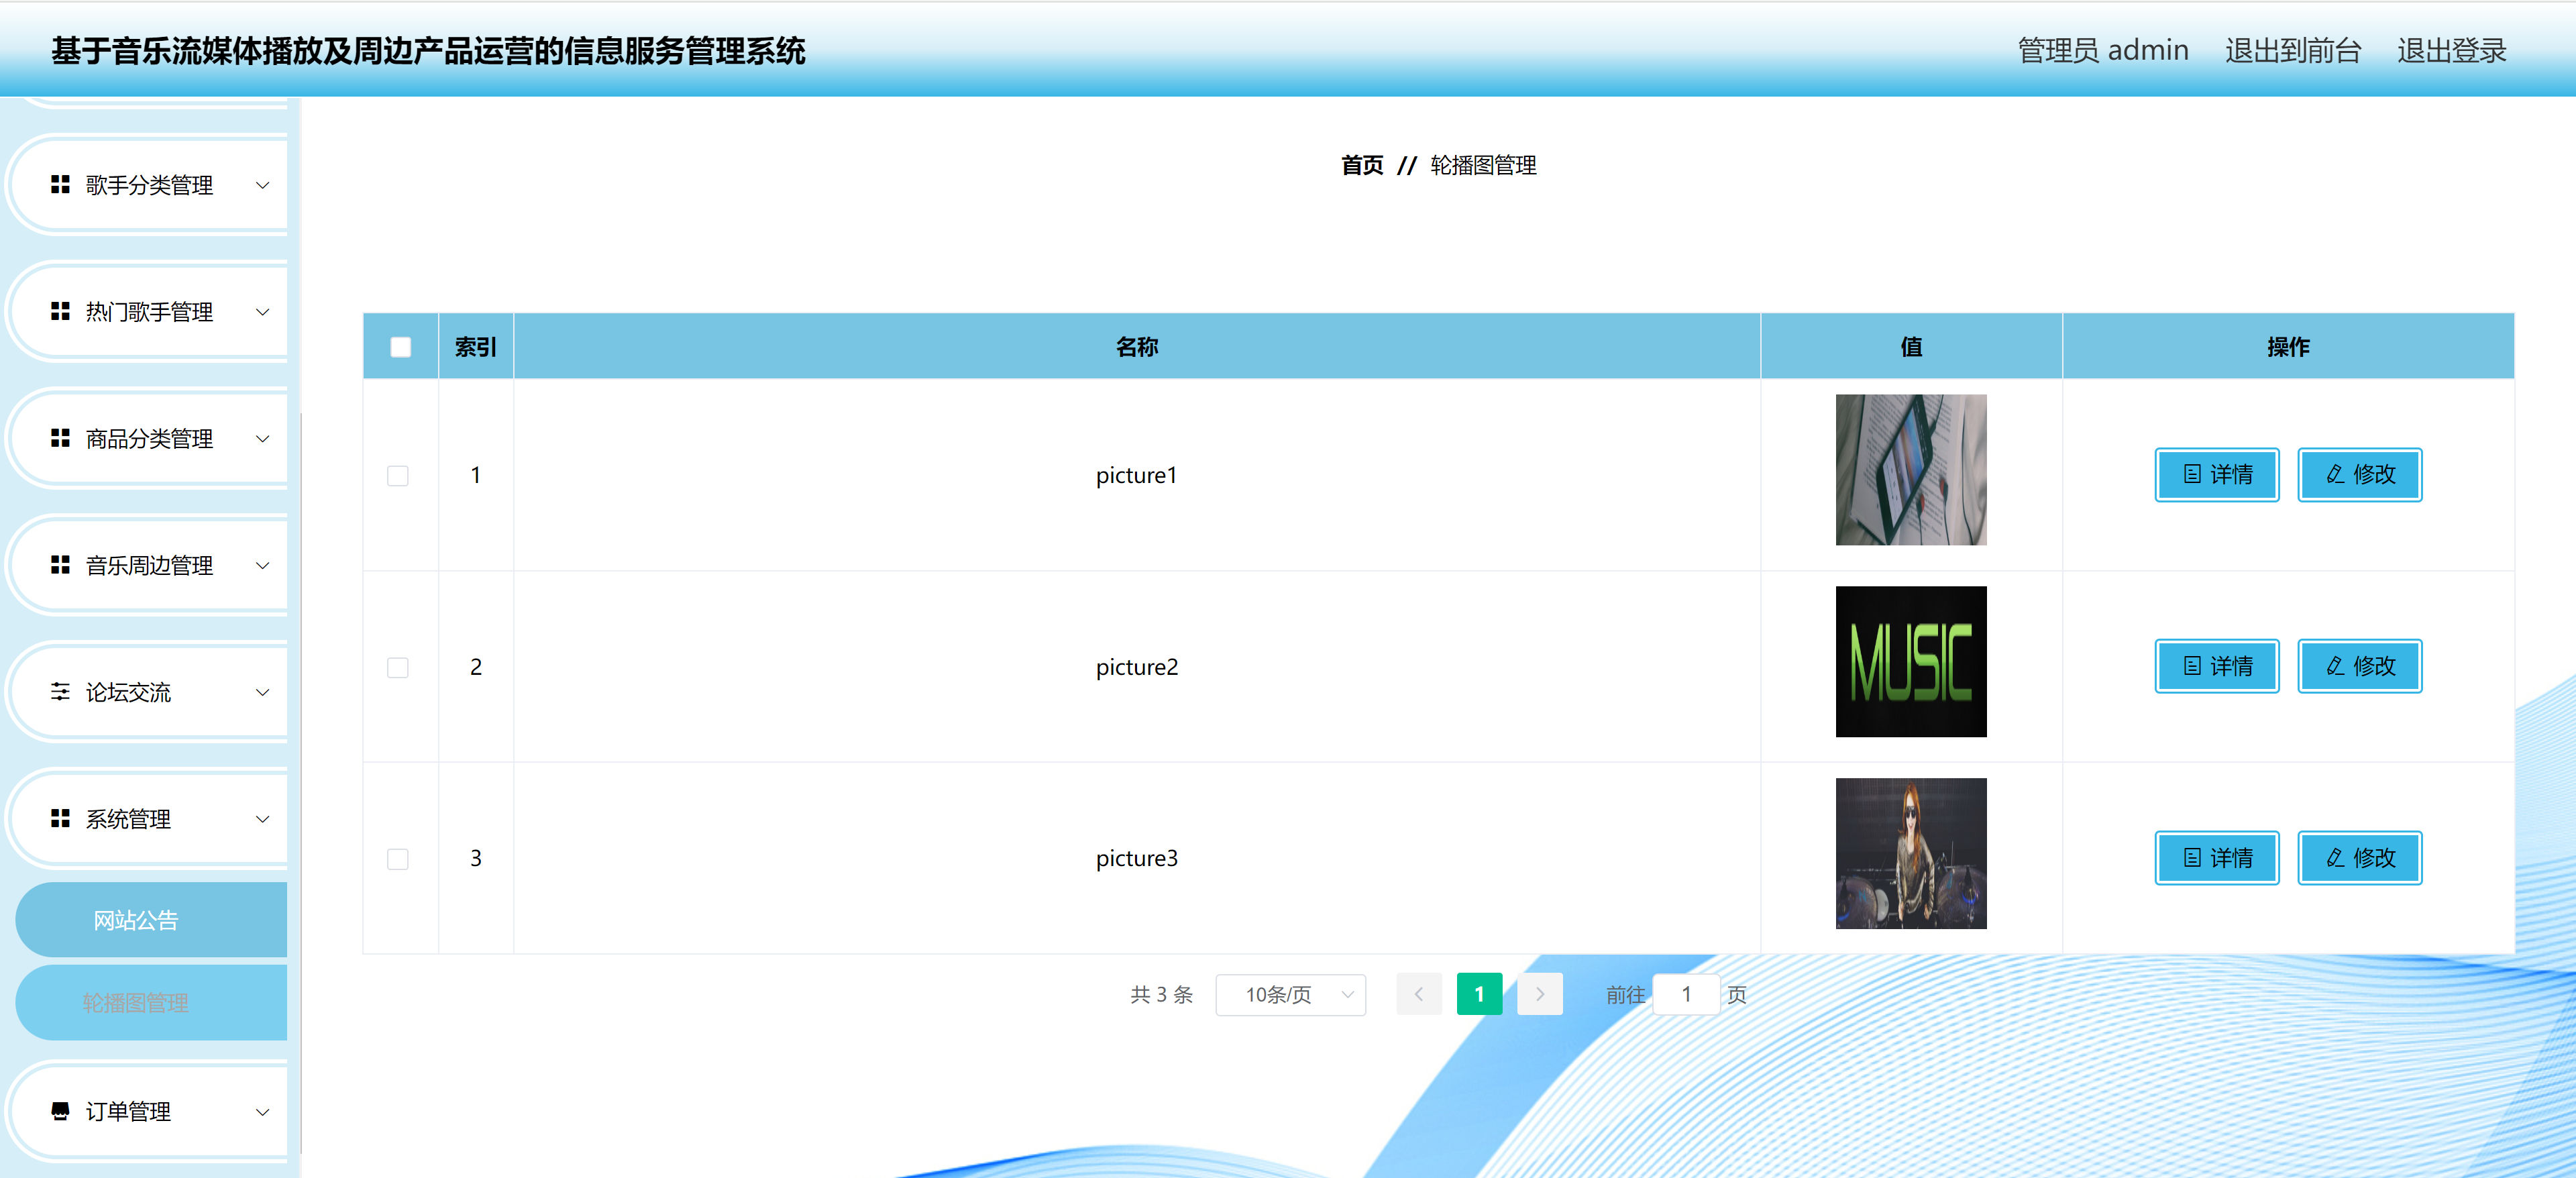This screenshot has width=2576, height=1178.
Task: Click the 订单管理 sidebar icon
Action: [59, 1112]
